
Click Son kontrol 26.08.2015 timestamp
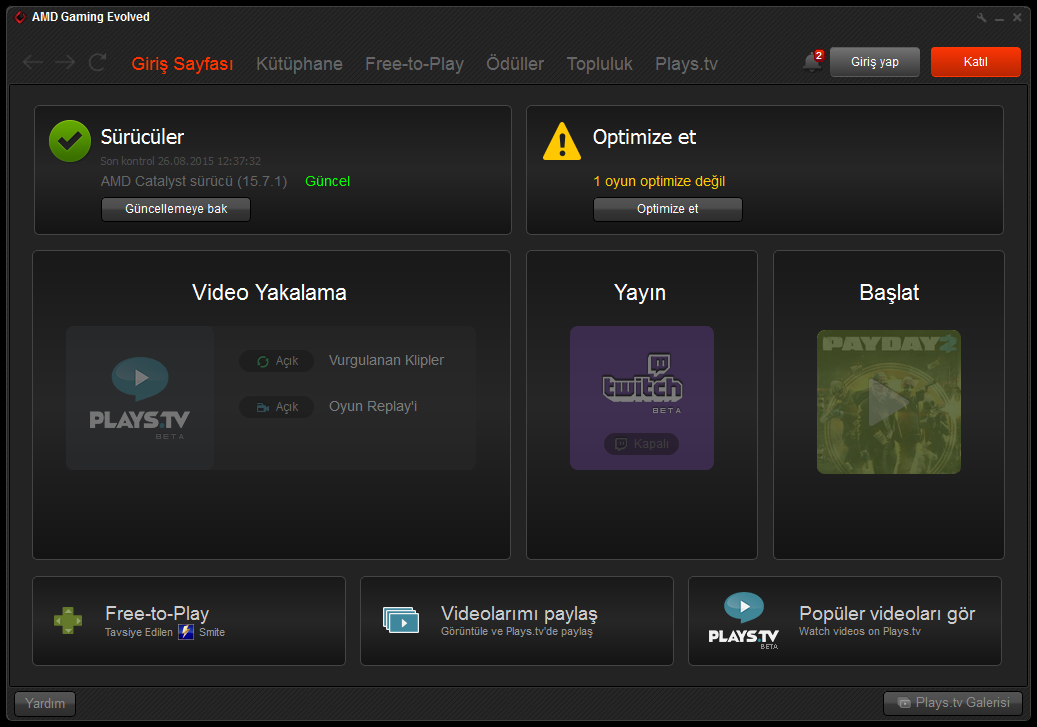[x=181, y=161]
